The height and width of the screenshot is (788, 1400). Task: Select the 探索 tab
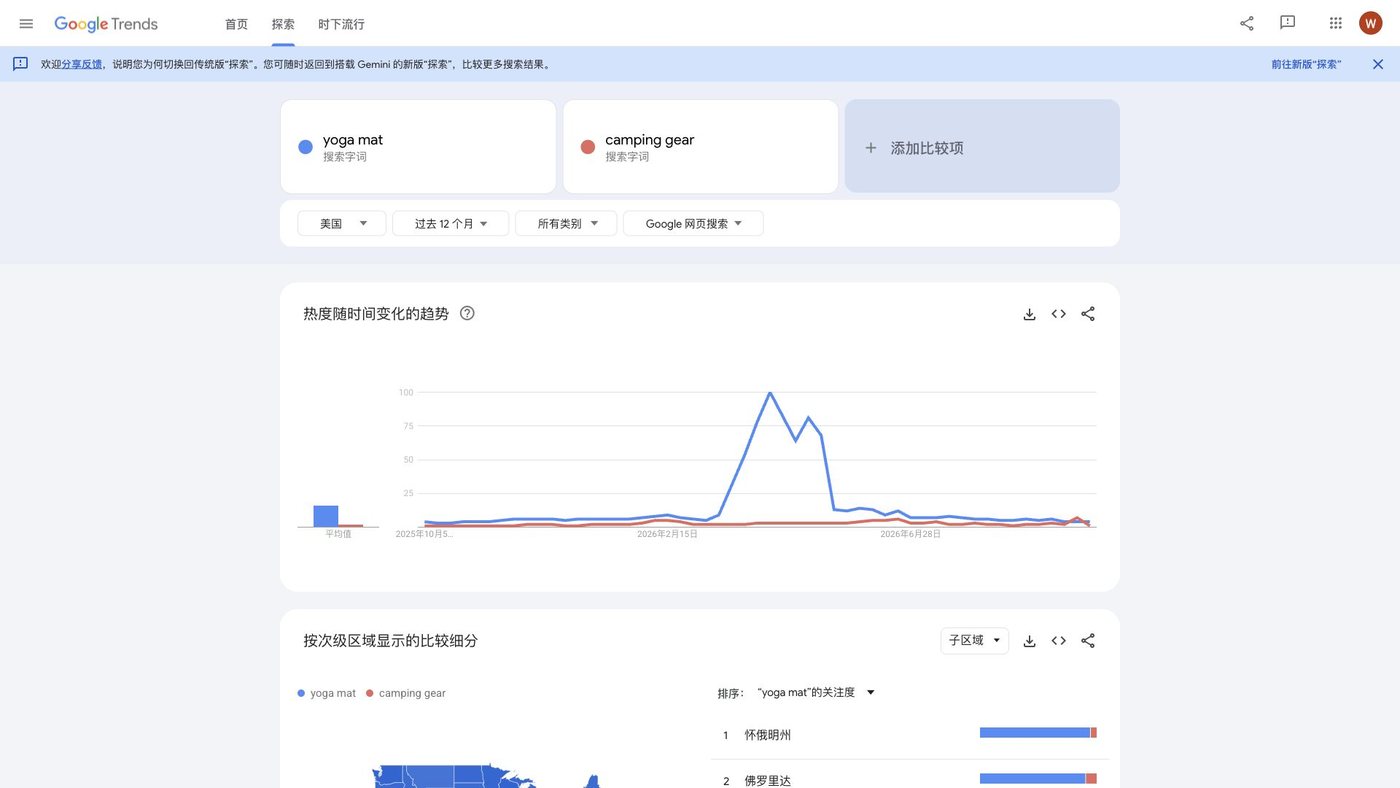pyautogui.click(x=283, y=24)
